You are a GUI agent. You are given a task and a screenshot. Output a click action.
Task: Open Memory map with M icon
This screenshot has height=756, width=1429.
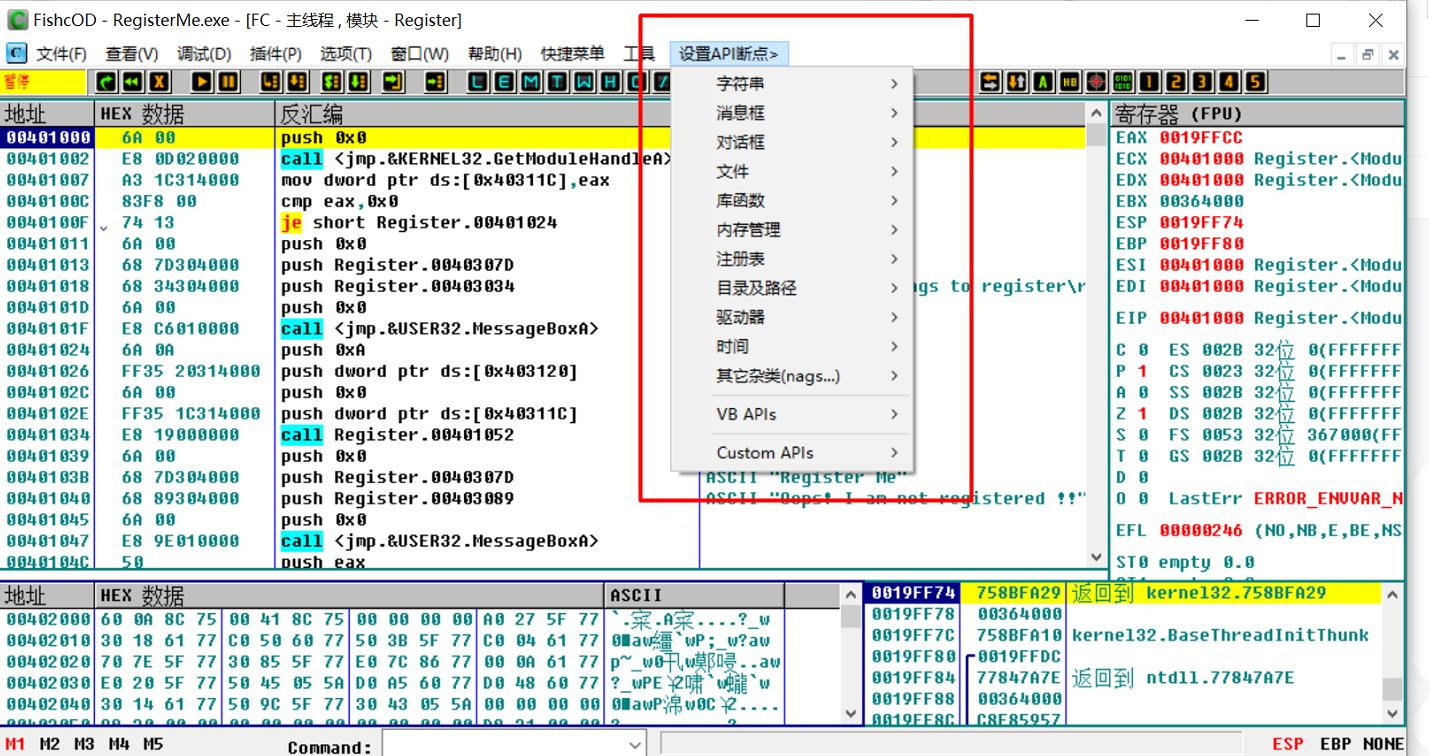(x=530, y=82)
